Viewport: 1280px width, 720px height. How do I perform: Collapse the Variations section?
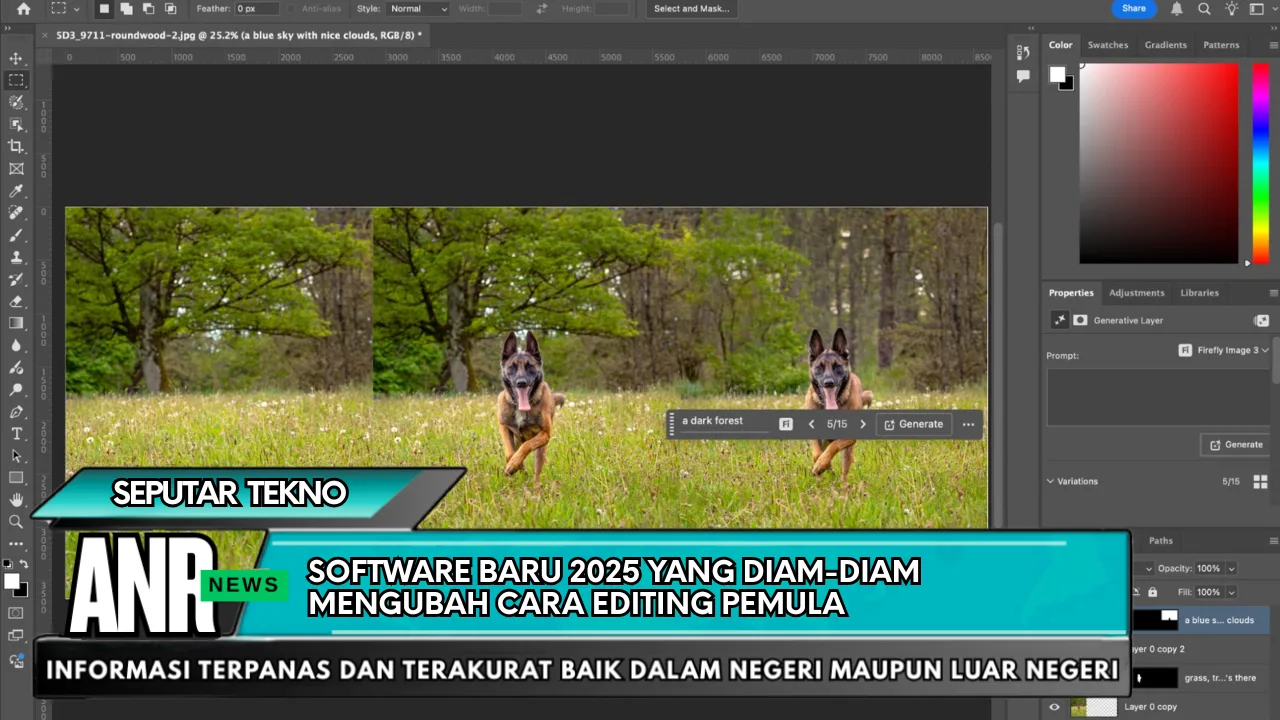1050,481
